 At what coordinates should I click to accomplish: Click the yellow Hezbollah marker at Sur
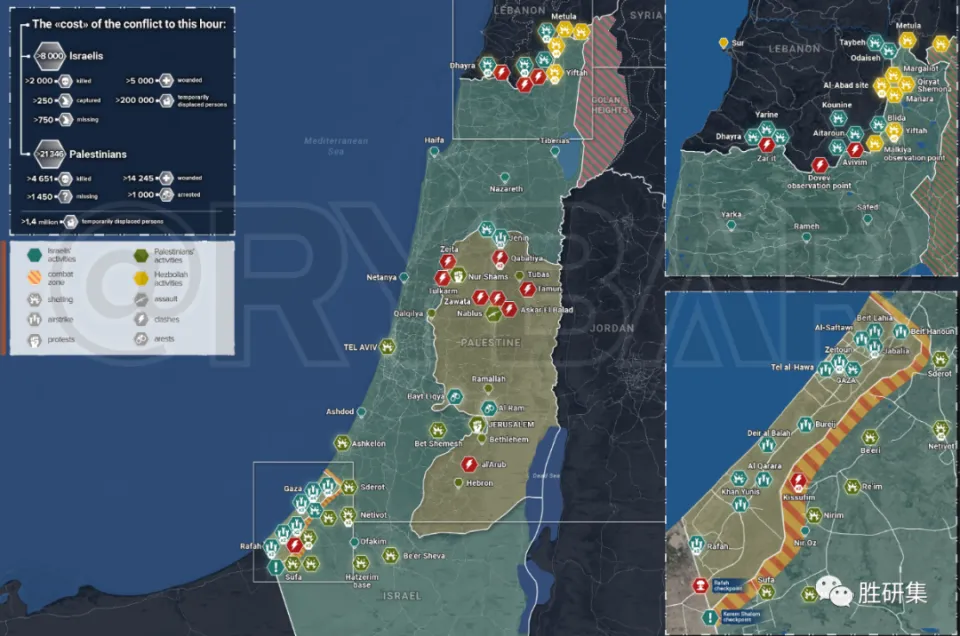pyautogui.click(x=723, y=43)
